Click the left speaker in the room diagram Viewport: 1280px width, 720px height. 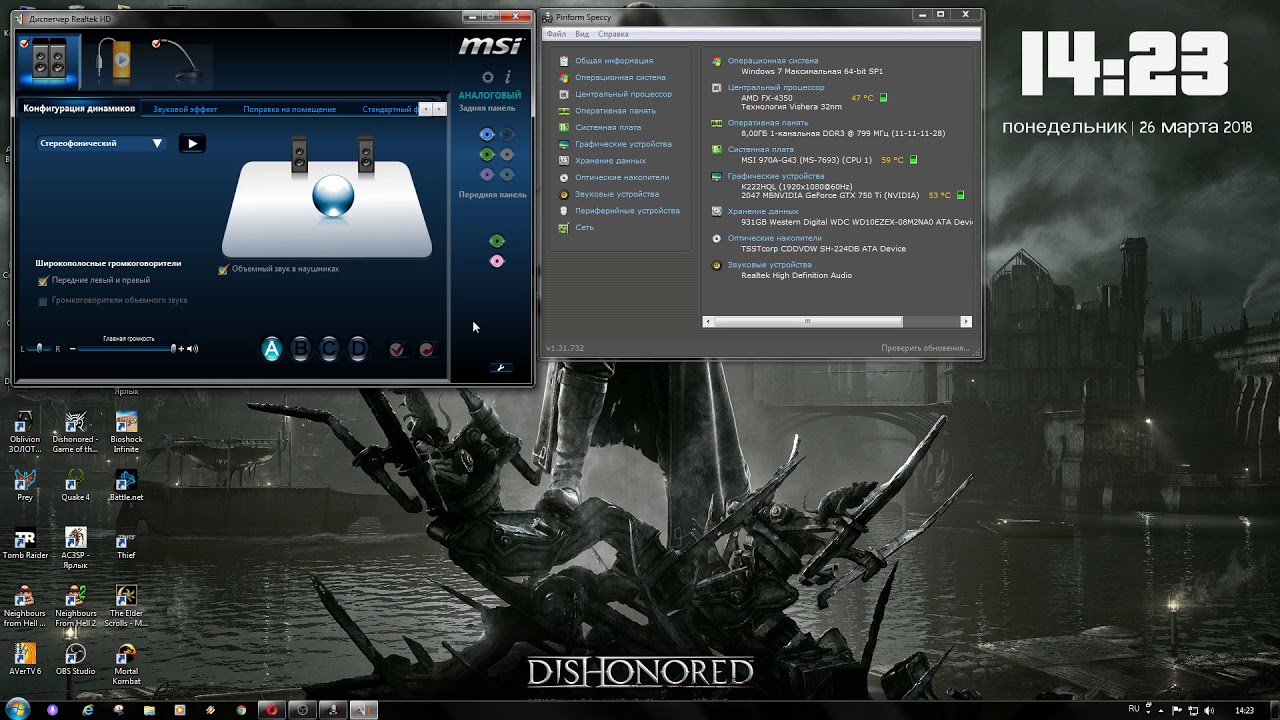300,157
